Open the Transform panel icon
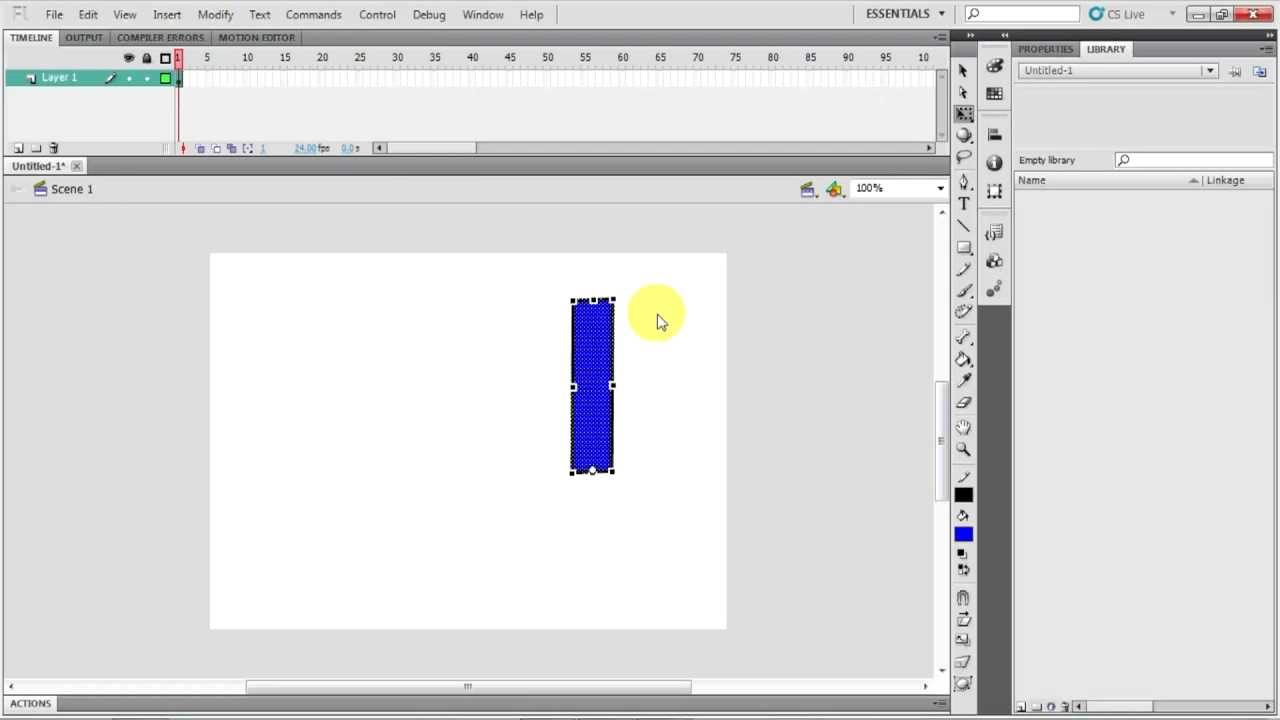 point(994,191)
